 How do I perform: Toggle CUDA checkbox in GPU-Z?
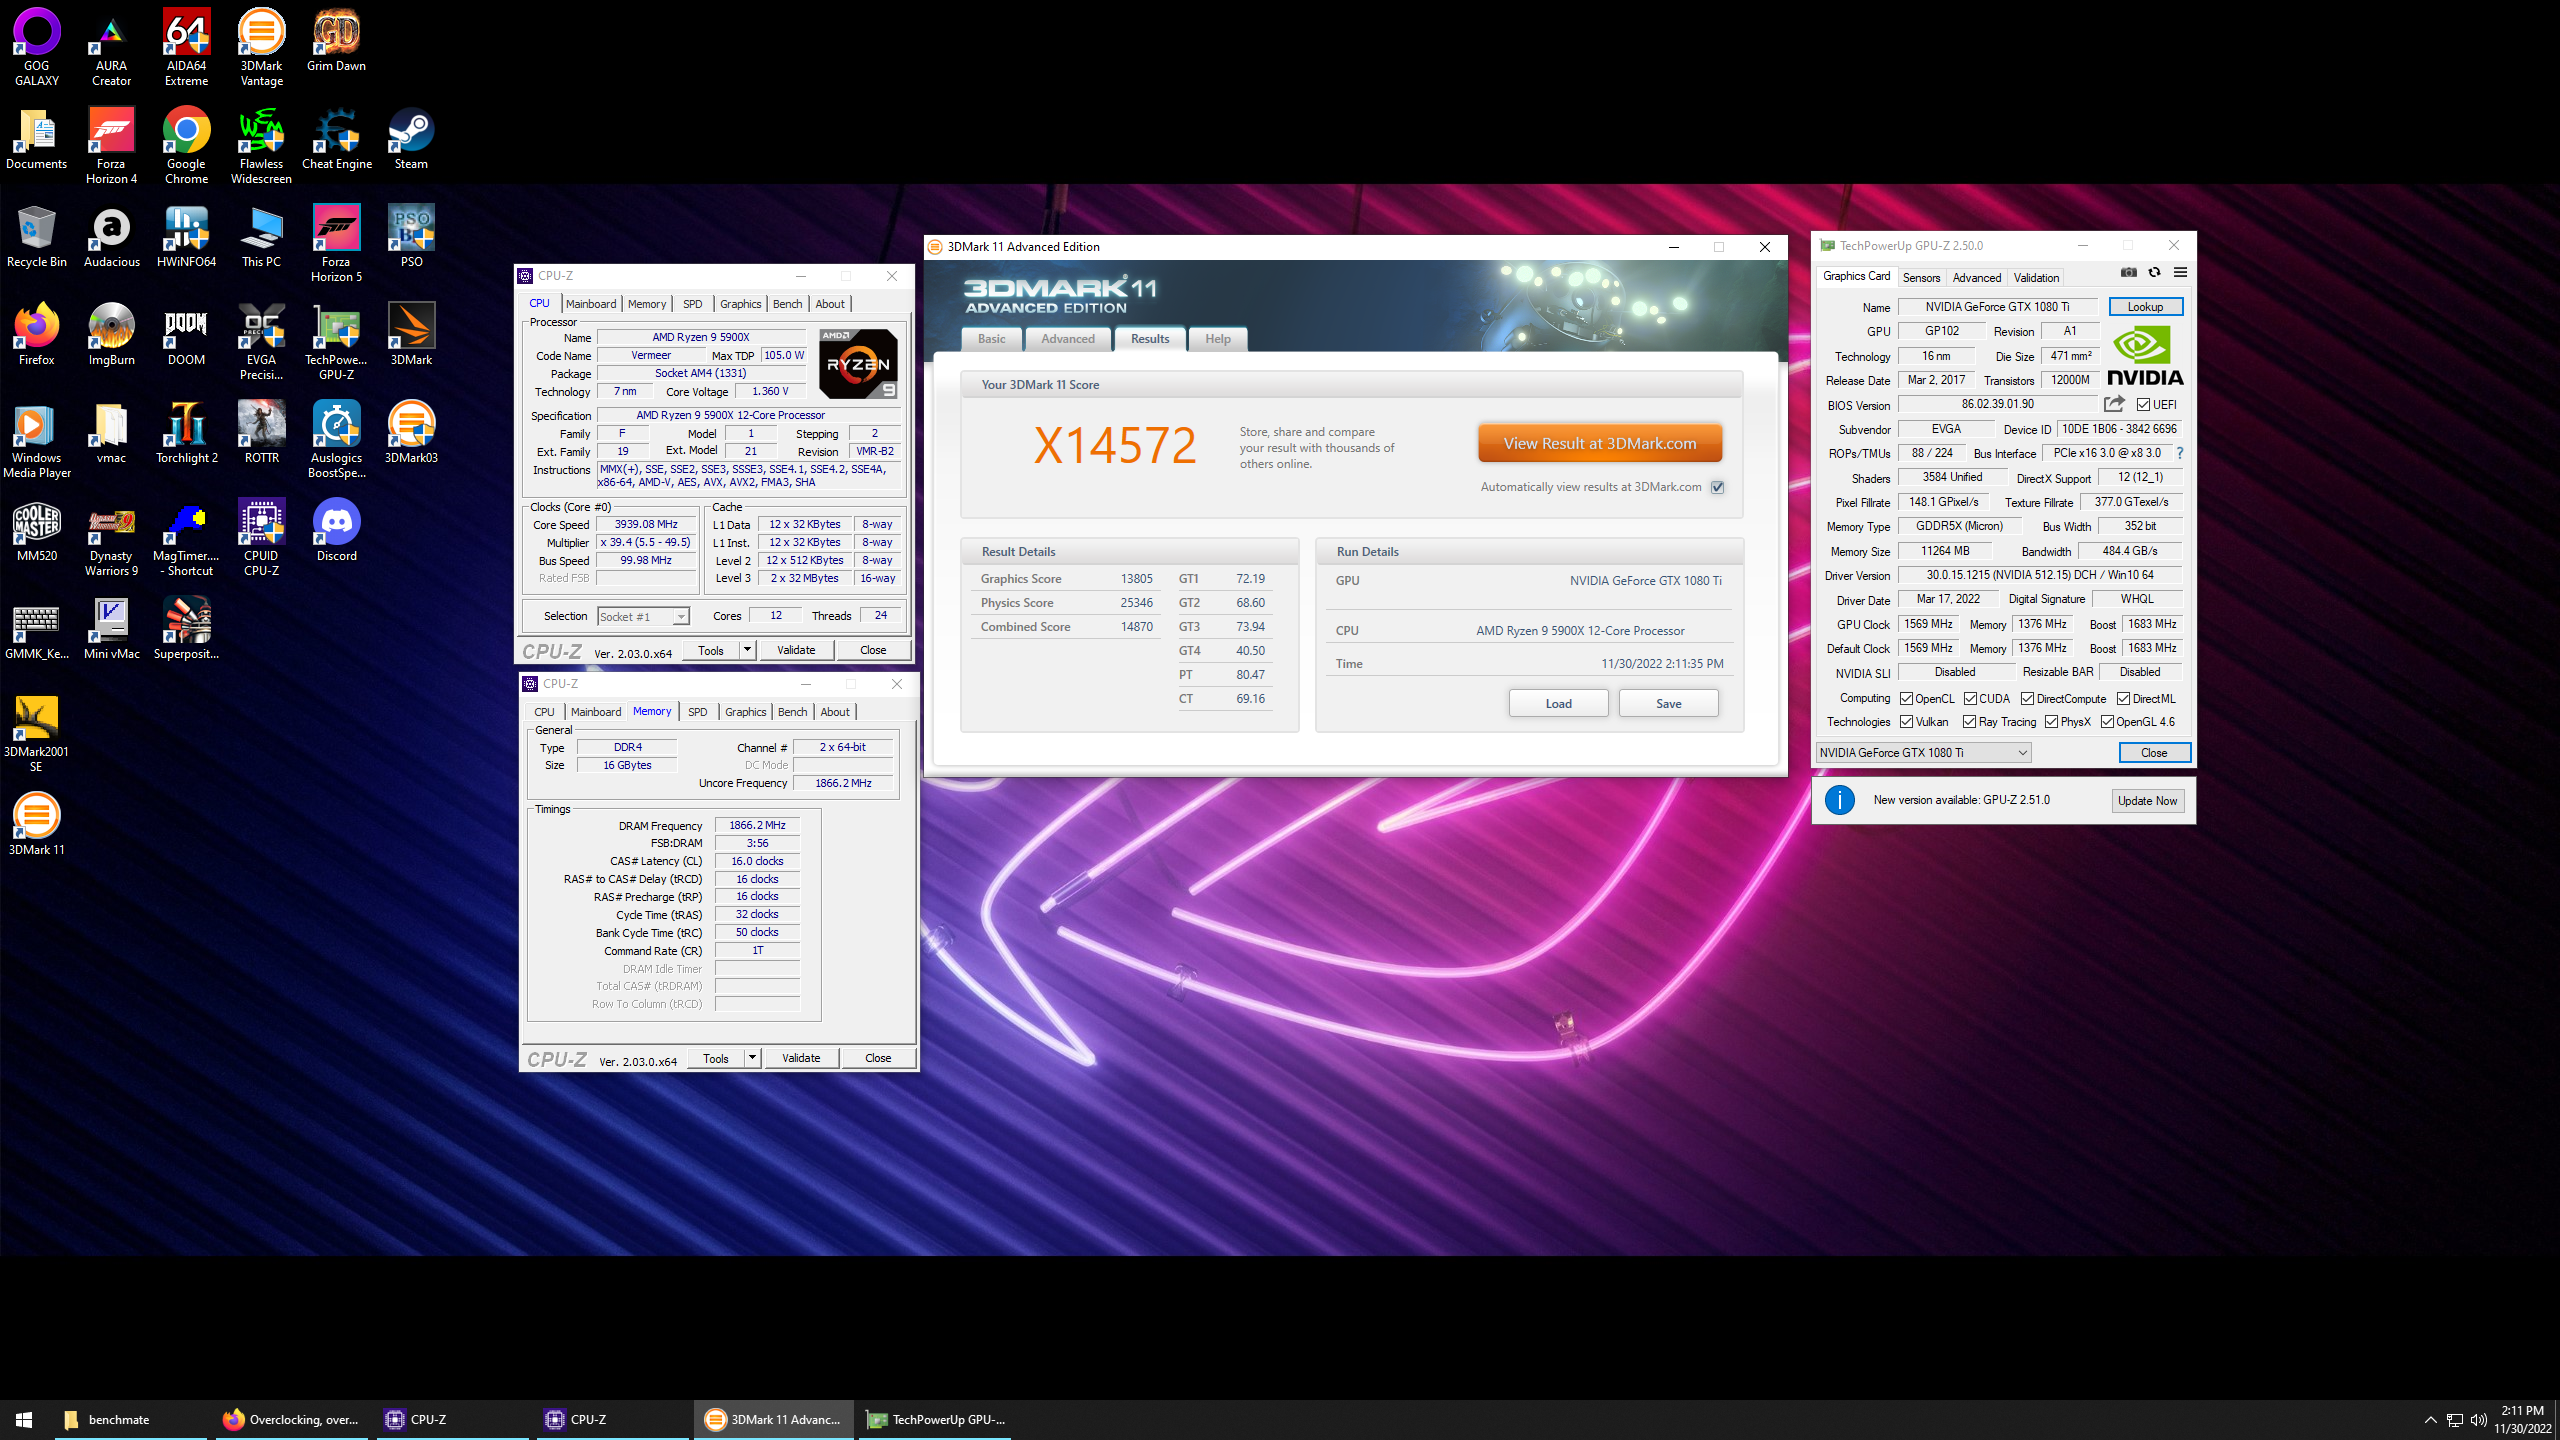(1970, 699)
